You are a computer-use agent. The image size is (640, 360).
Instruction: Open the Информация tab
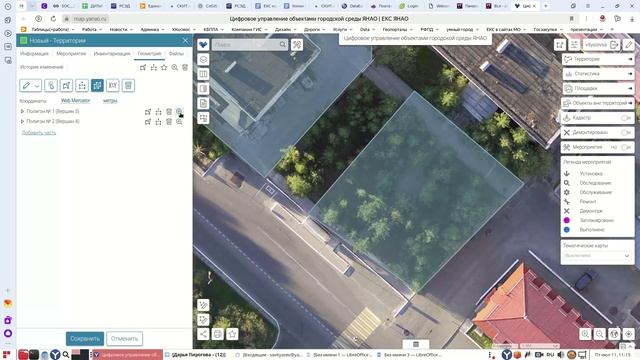pos(34,53)
